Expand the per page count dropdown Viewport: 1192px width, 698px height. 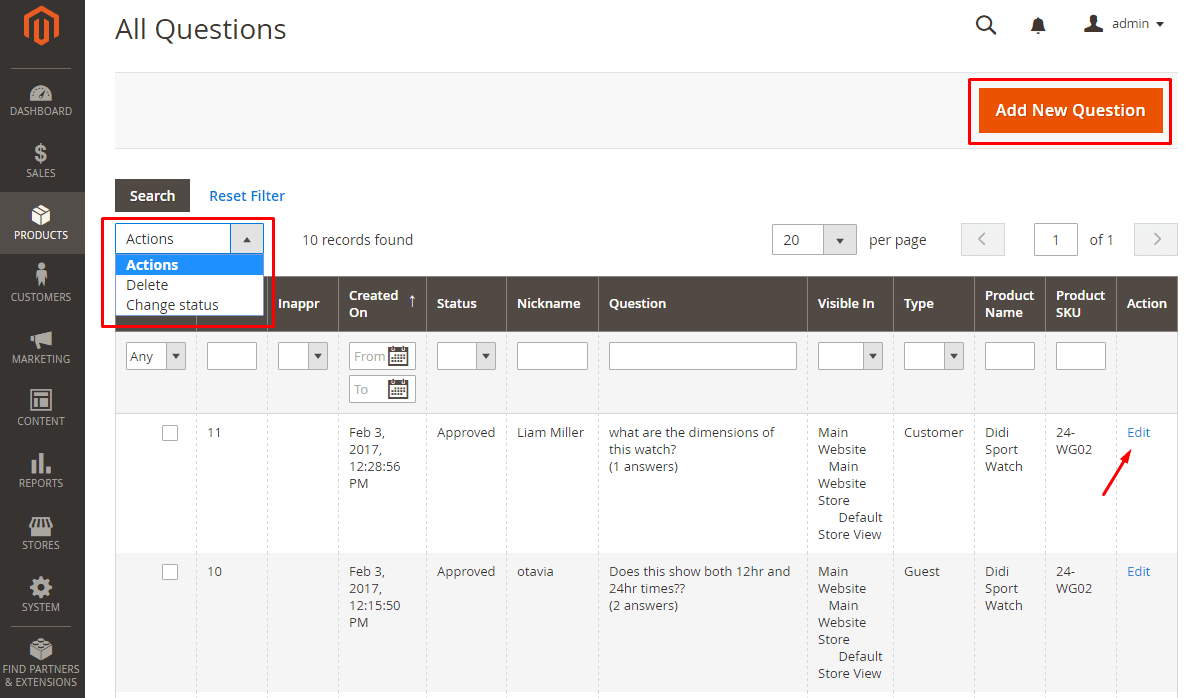(840, 240)
